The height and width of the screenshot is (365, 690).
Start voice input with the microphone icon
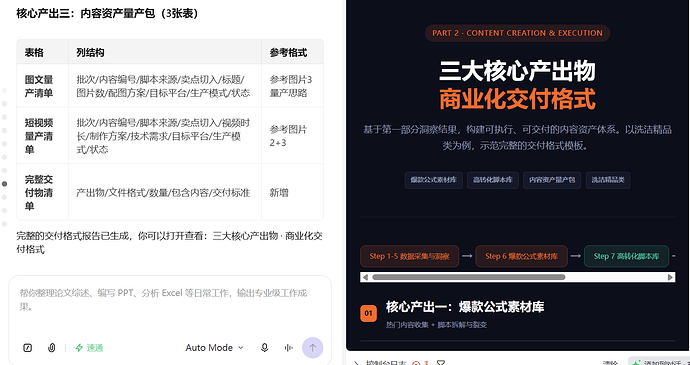[264, 348]
